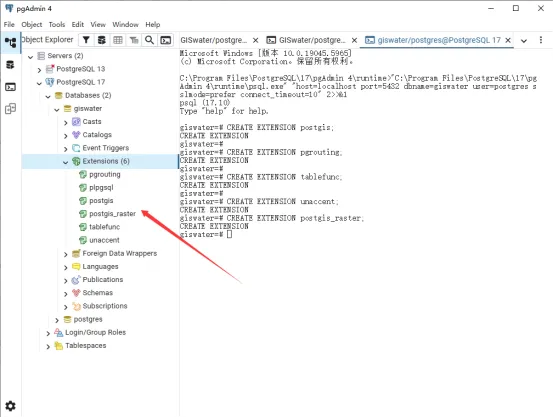The width and height of the screenshot is (554, 418).
Task: Click the Filtered Rows table toolbar icon
Action: 134,40
